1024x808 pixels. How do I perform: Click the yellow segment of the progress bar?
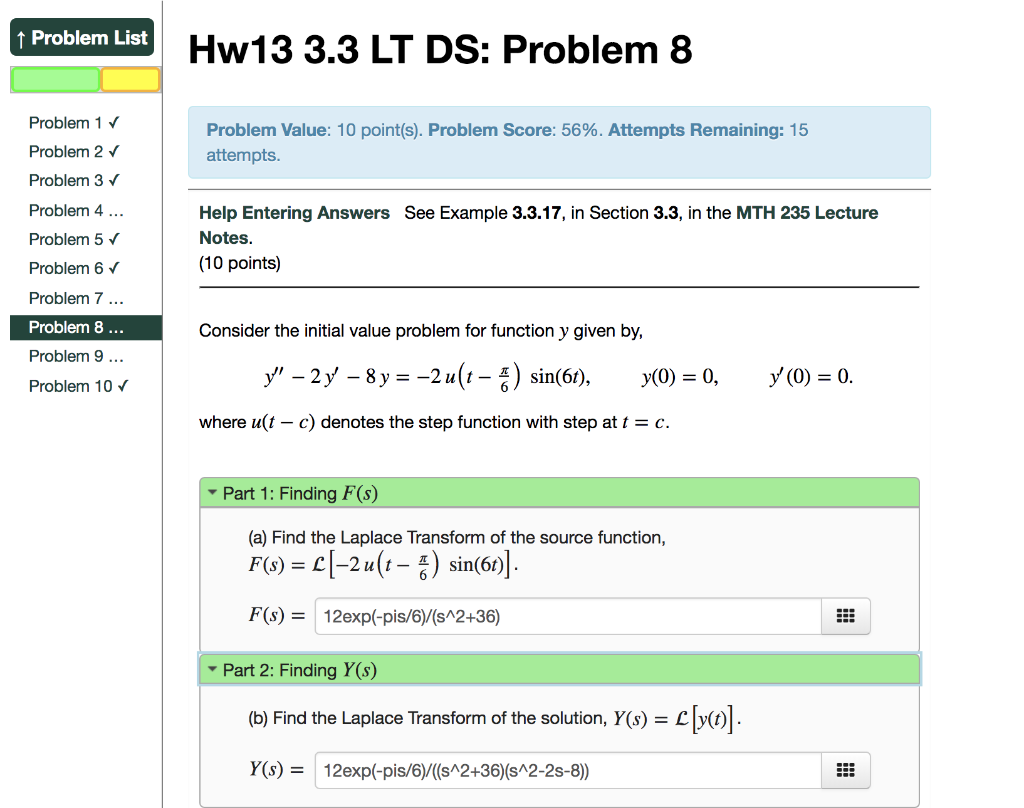tap(130, 79)
